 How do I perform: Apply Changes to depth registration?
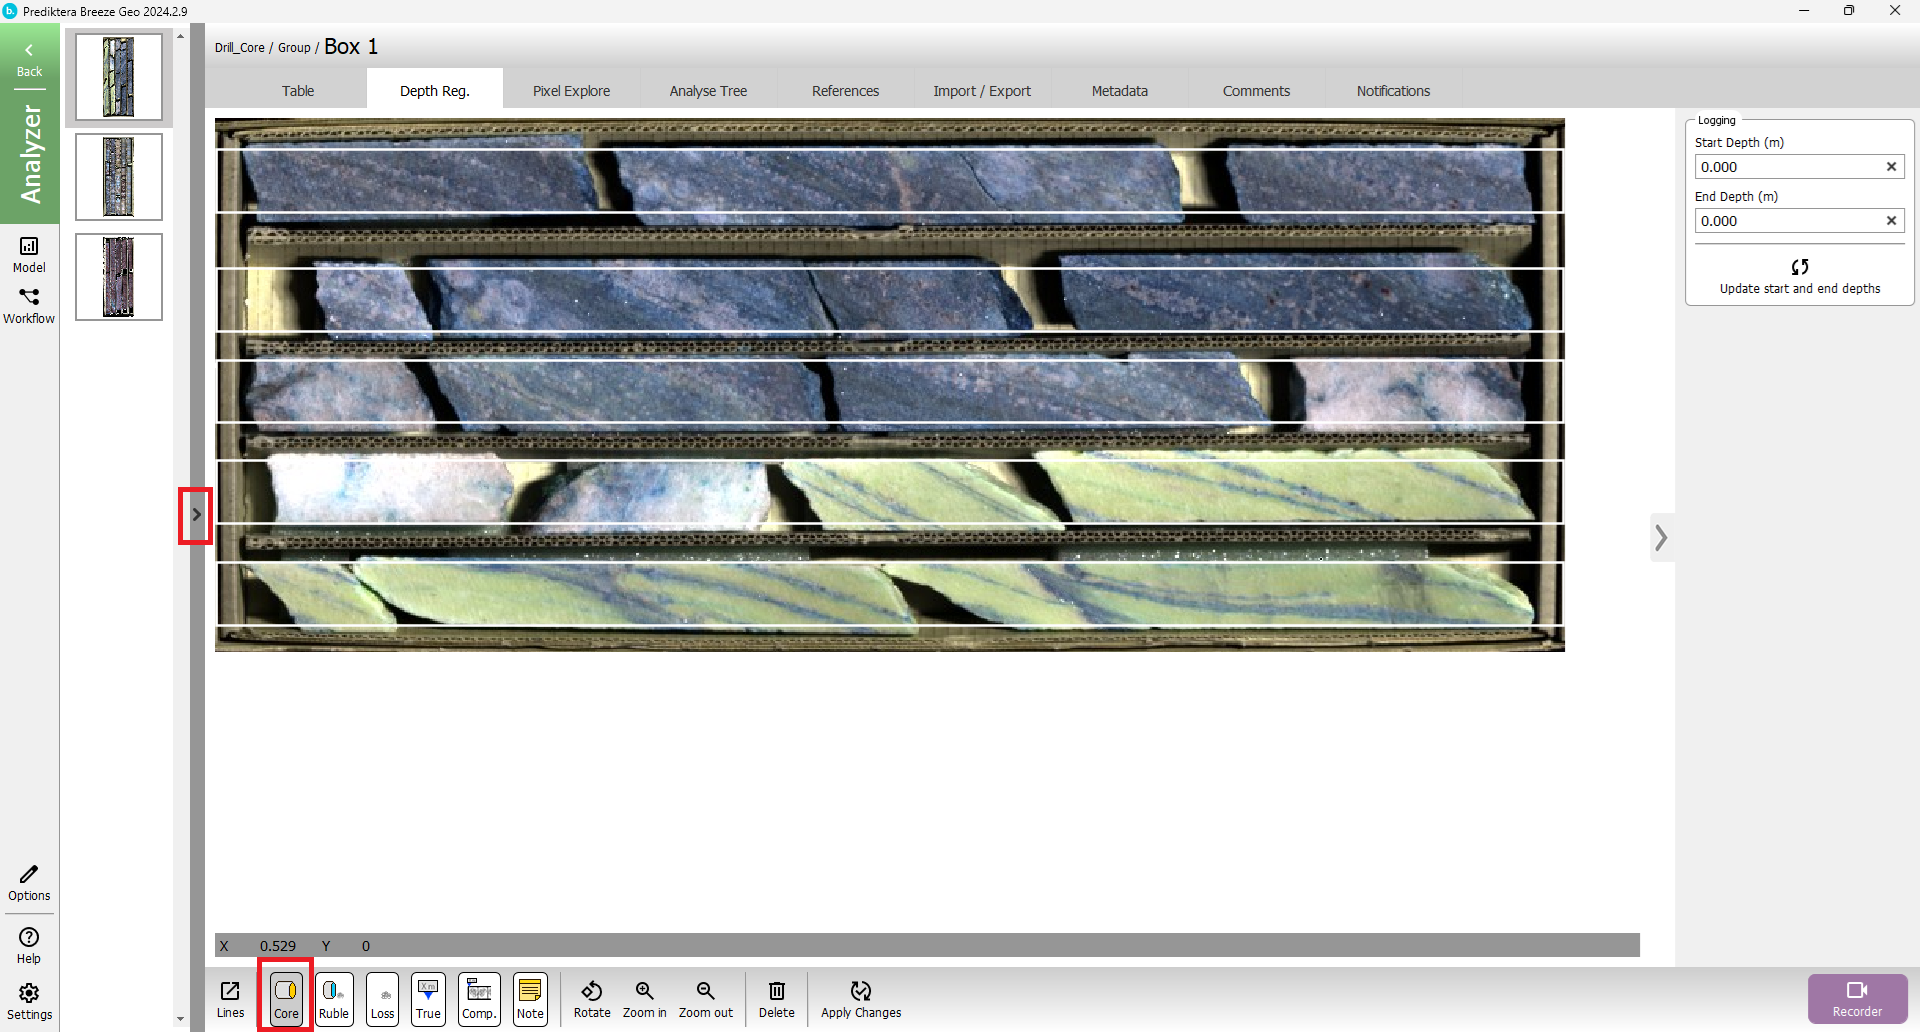coord(860,998)
